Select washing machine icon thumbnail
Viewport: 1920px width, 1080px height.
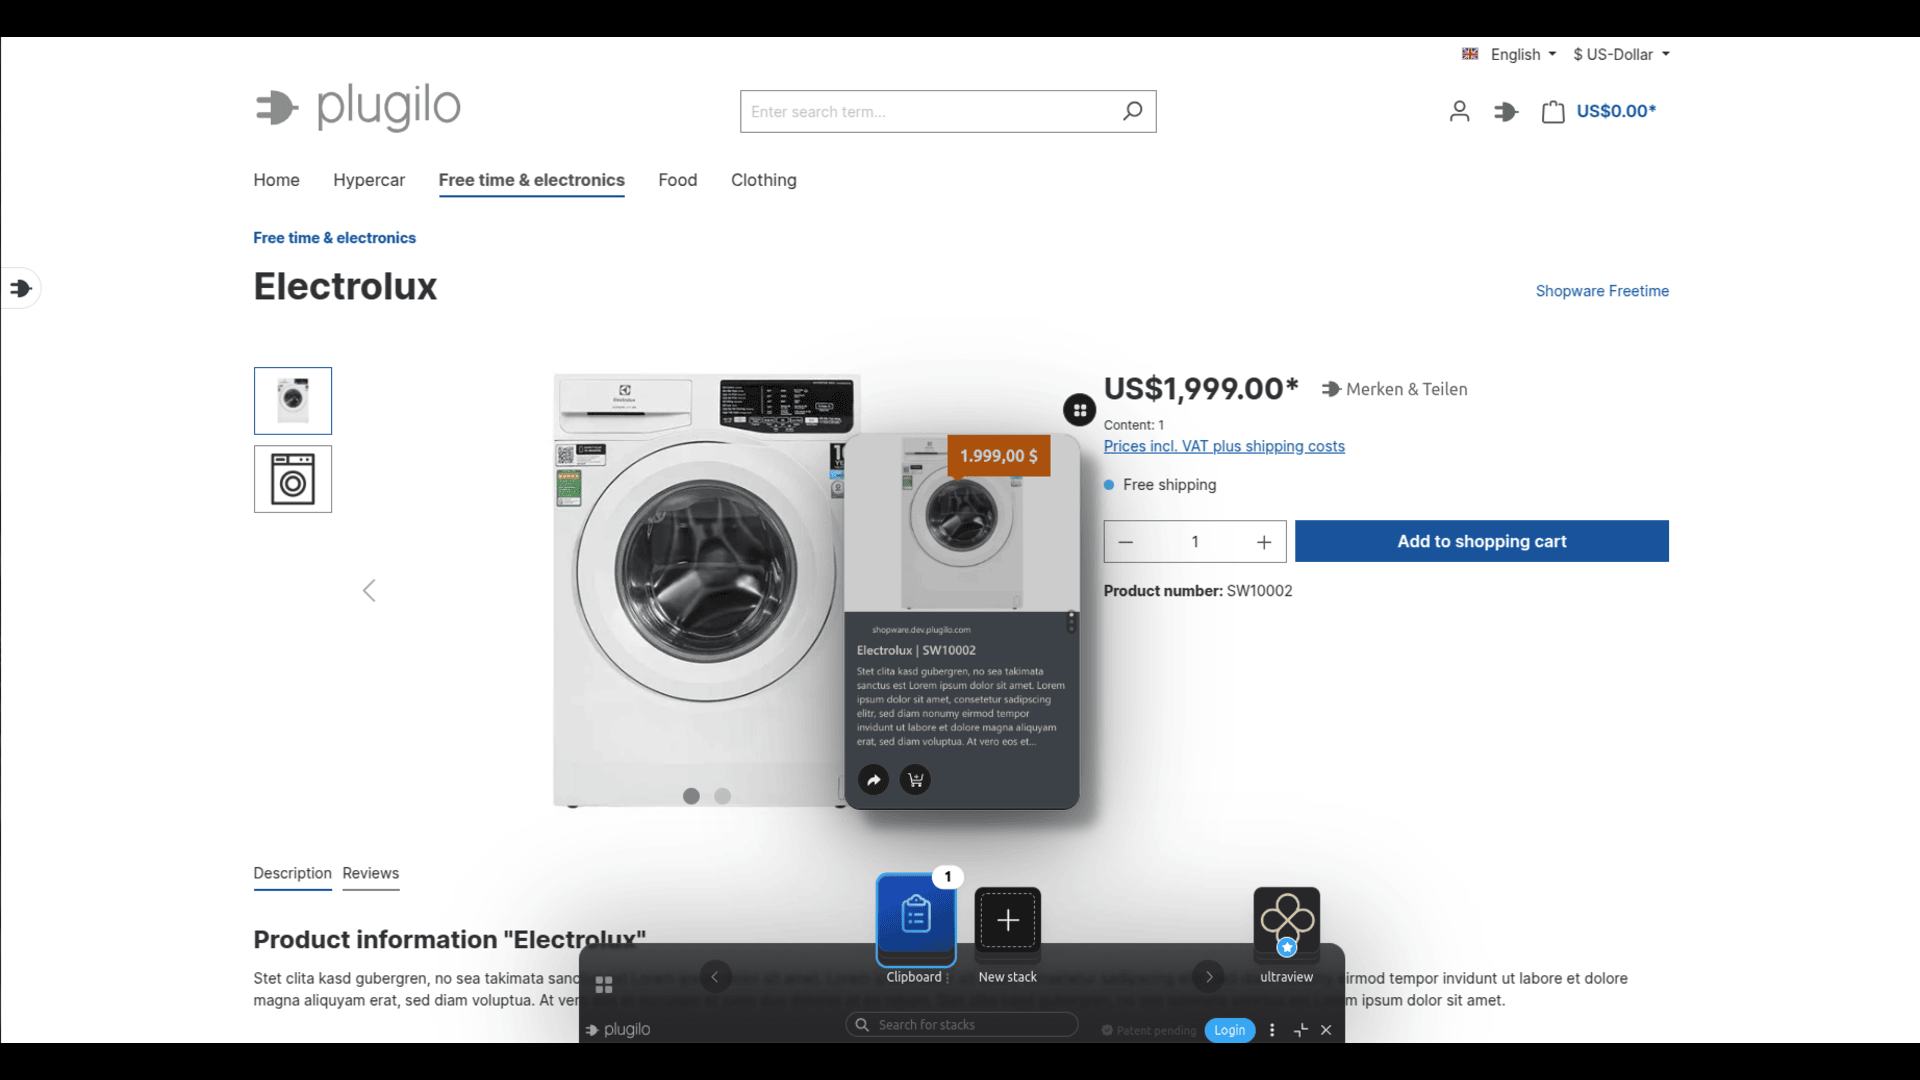(293, 479)
